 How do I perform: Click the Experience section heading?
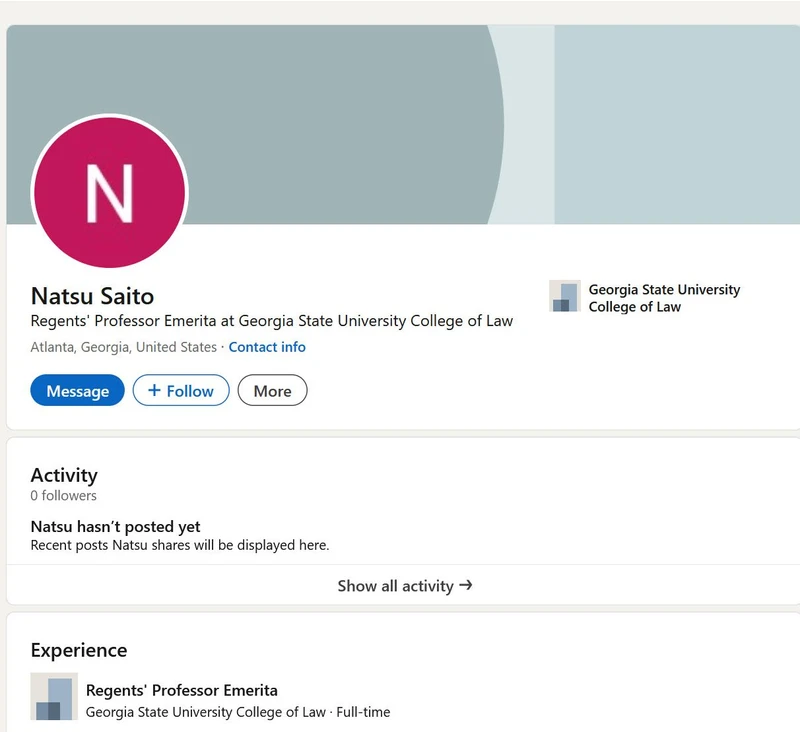[79, 650]
